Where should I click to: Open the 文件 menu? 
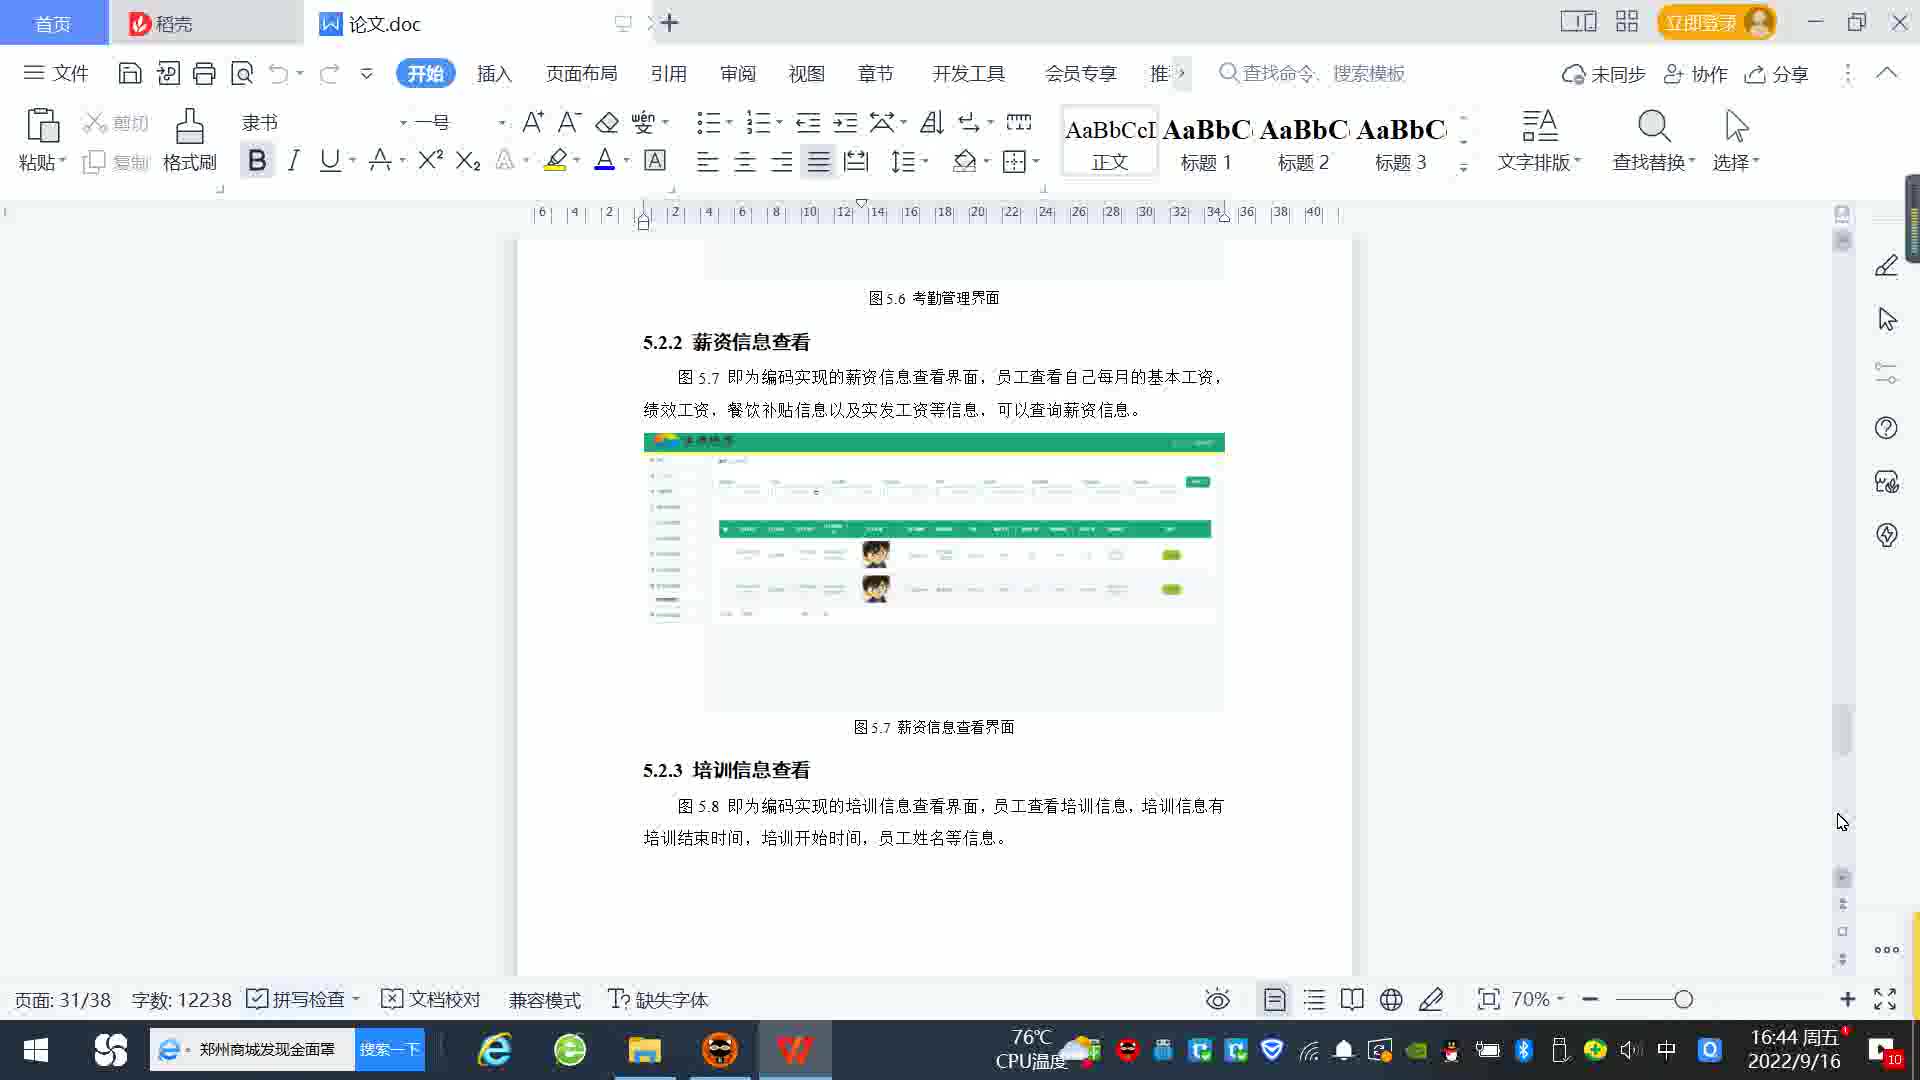56,73
